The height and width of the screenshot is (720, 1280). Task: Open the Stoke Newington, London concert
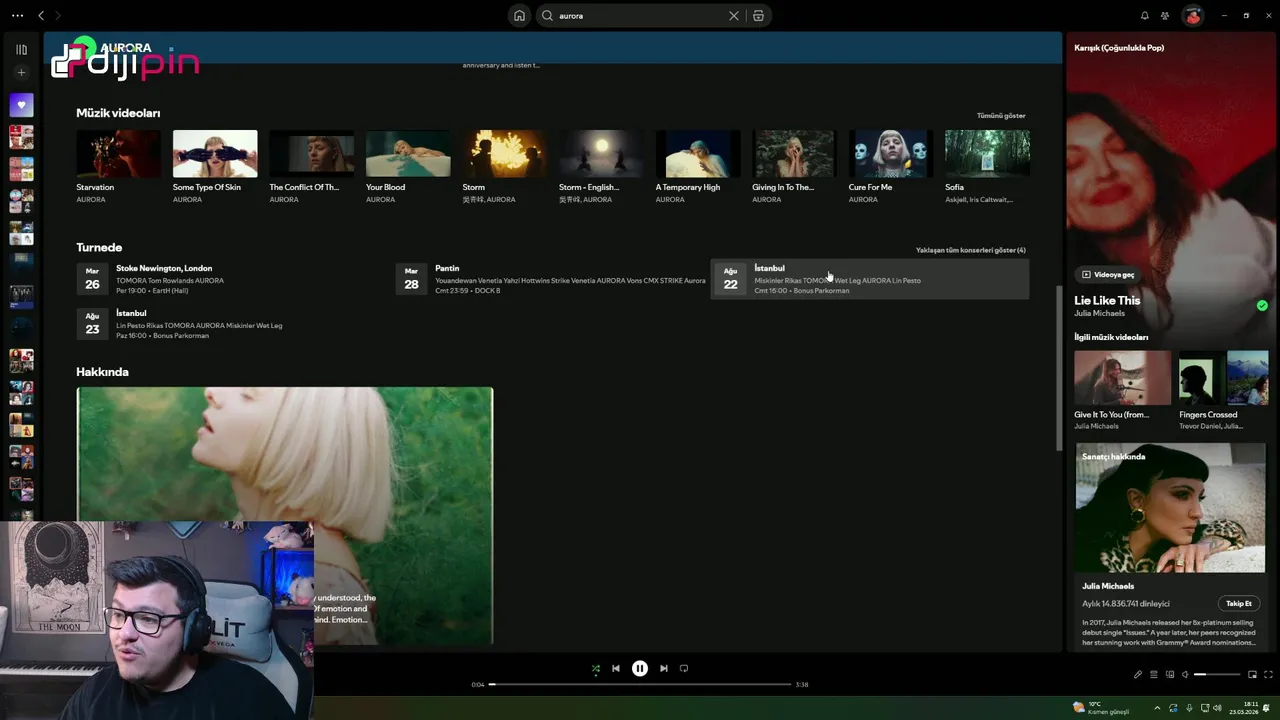coord(232,279)
